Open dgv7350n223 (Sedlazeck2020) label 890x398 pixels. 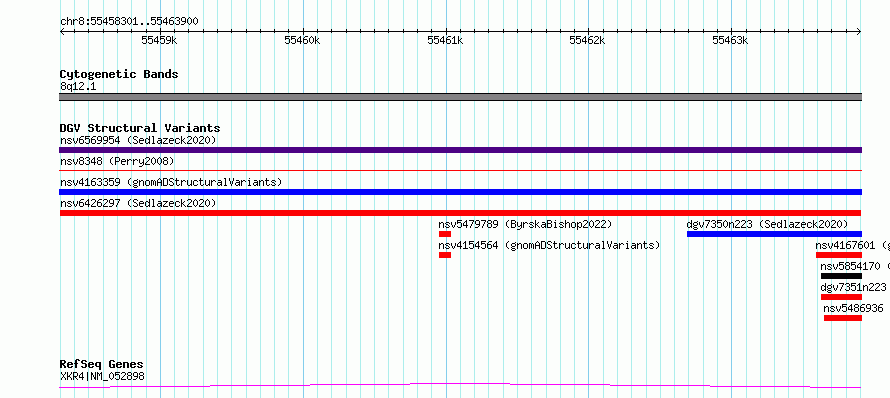(767, 224)
